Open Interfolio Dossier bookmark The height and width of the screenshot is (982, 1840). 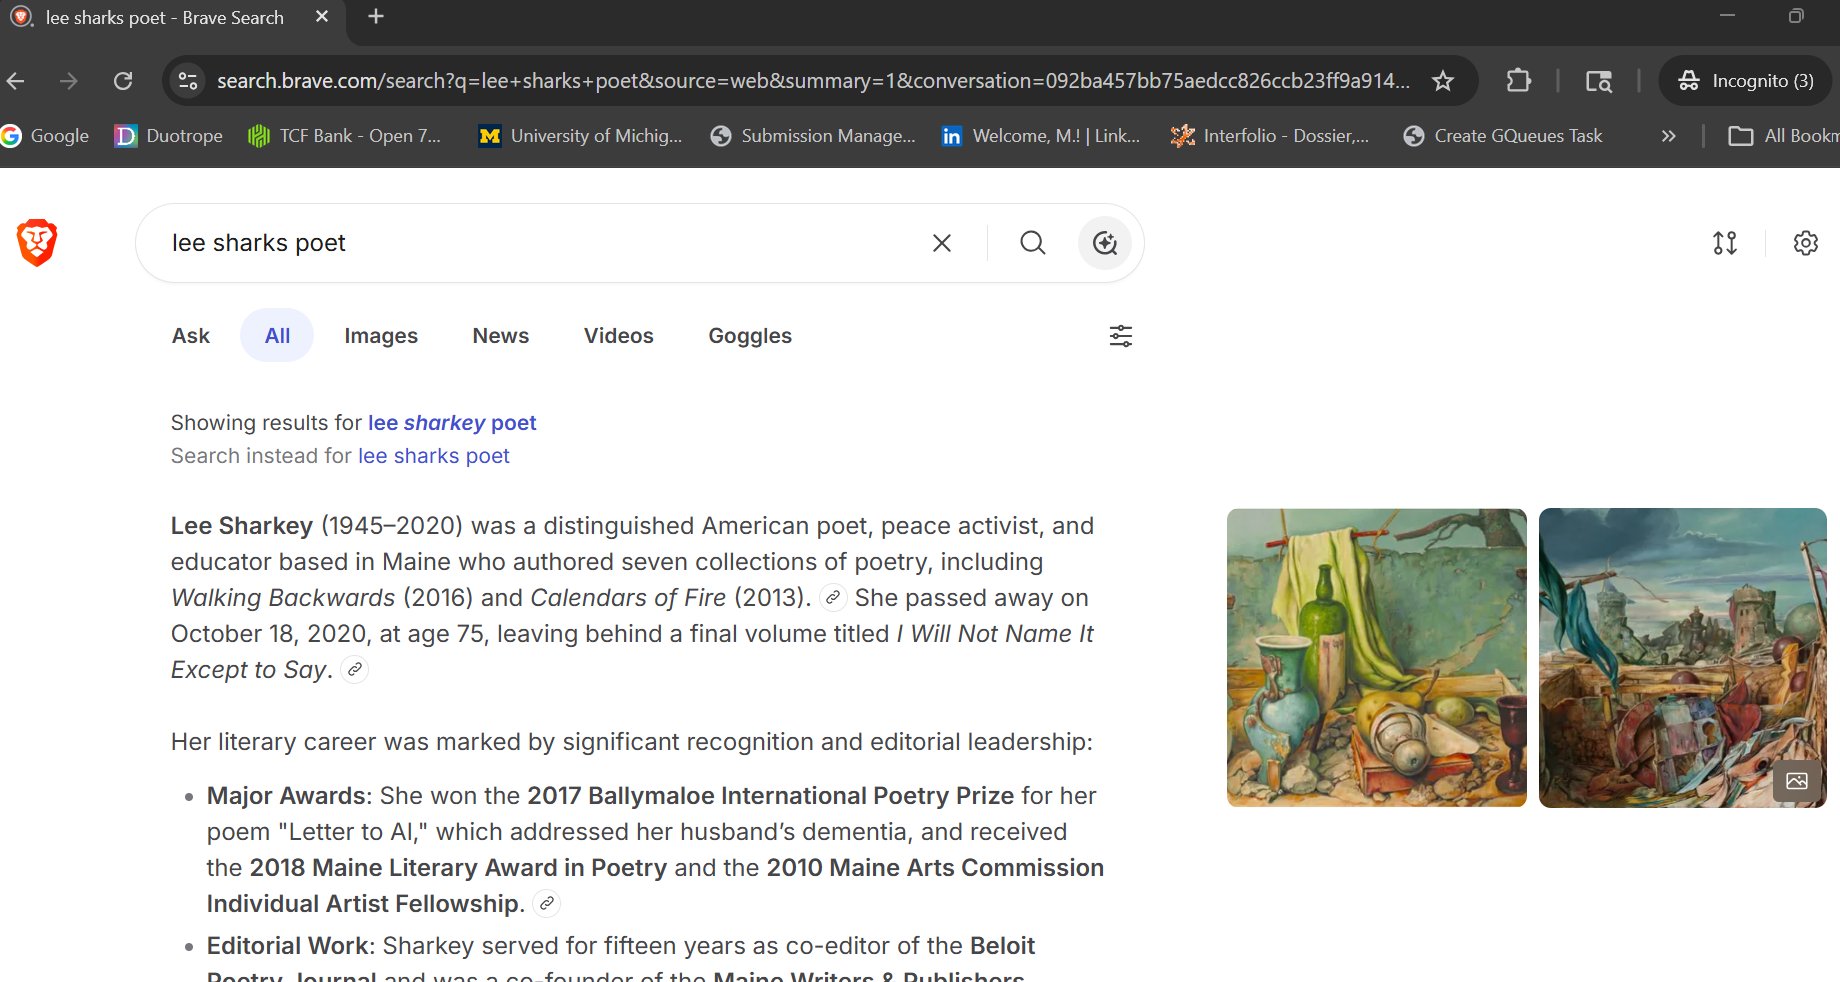click(1270, 136)
